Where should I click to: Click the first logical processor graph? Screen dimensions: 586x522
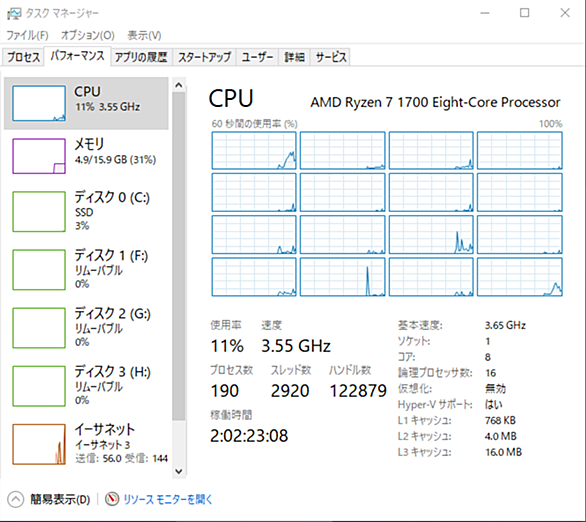coord(254,151)
